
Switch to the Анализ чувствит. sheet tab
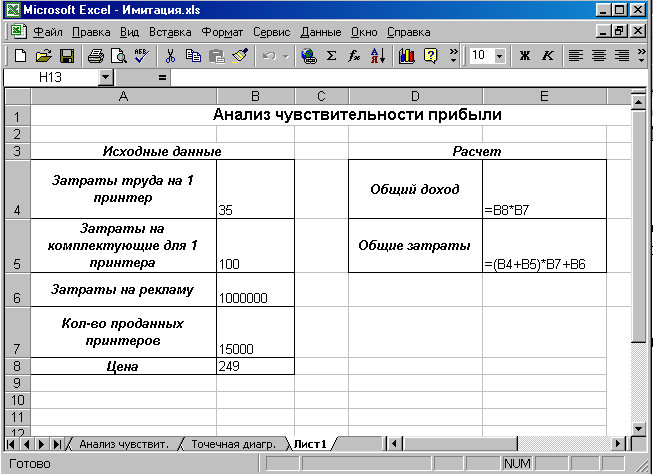(x=124, y=444)
